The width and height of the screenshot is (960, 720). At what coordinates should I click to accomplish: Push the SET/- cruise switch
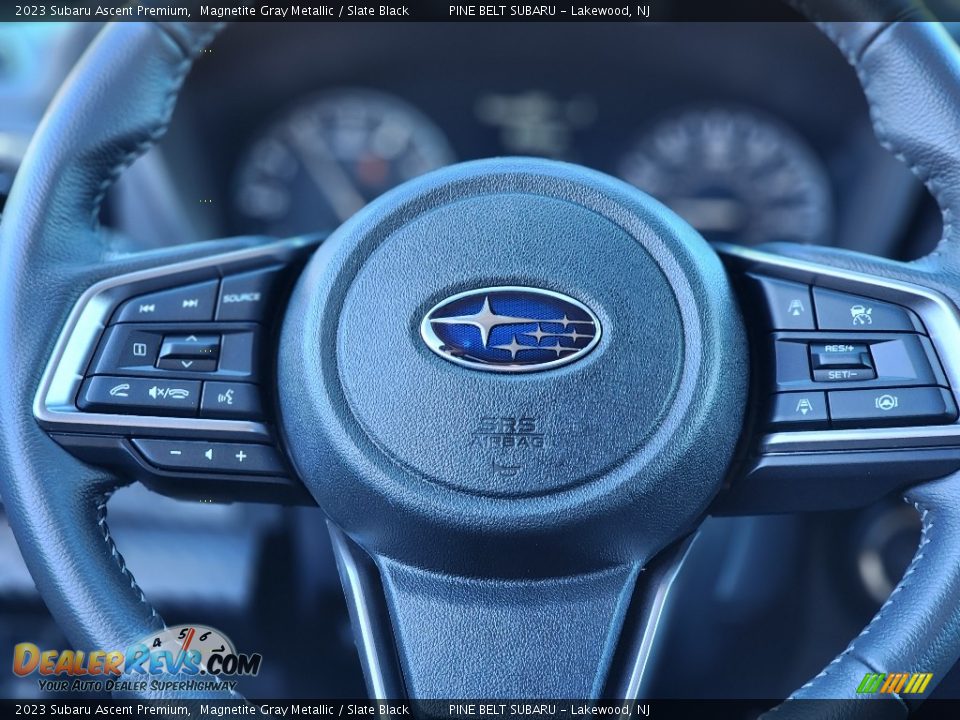point(842,374)
